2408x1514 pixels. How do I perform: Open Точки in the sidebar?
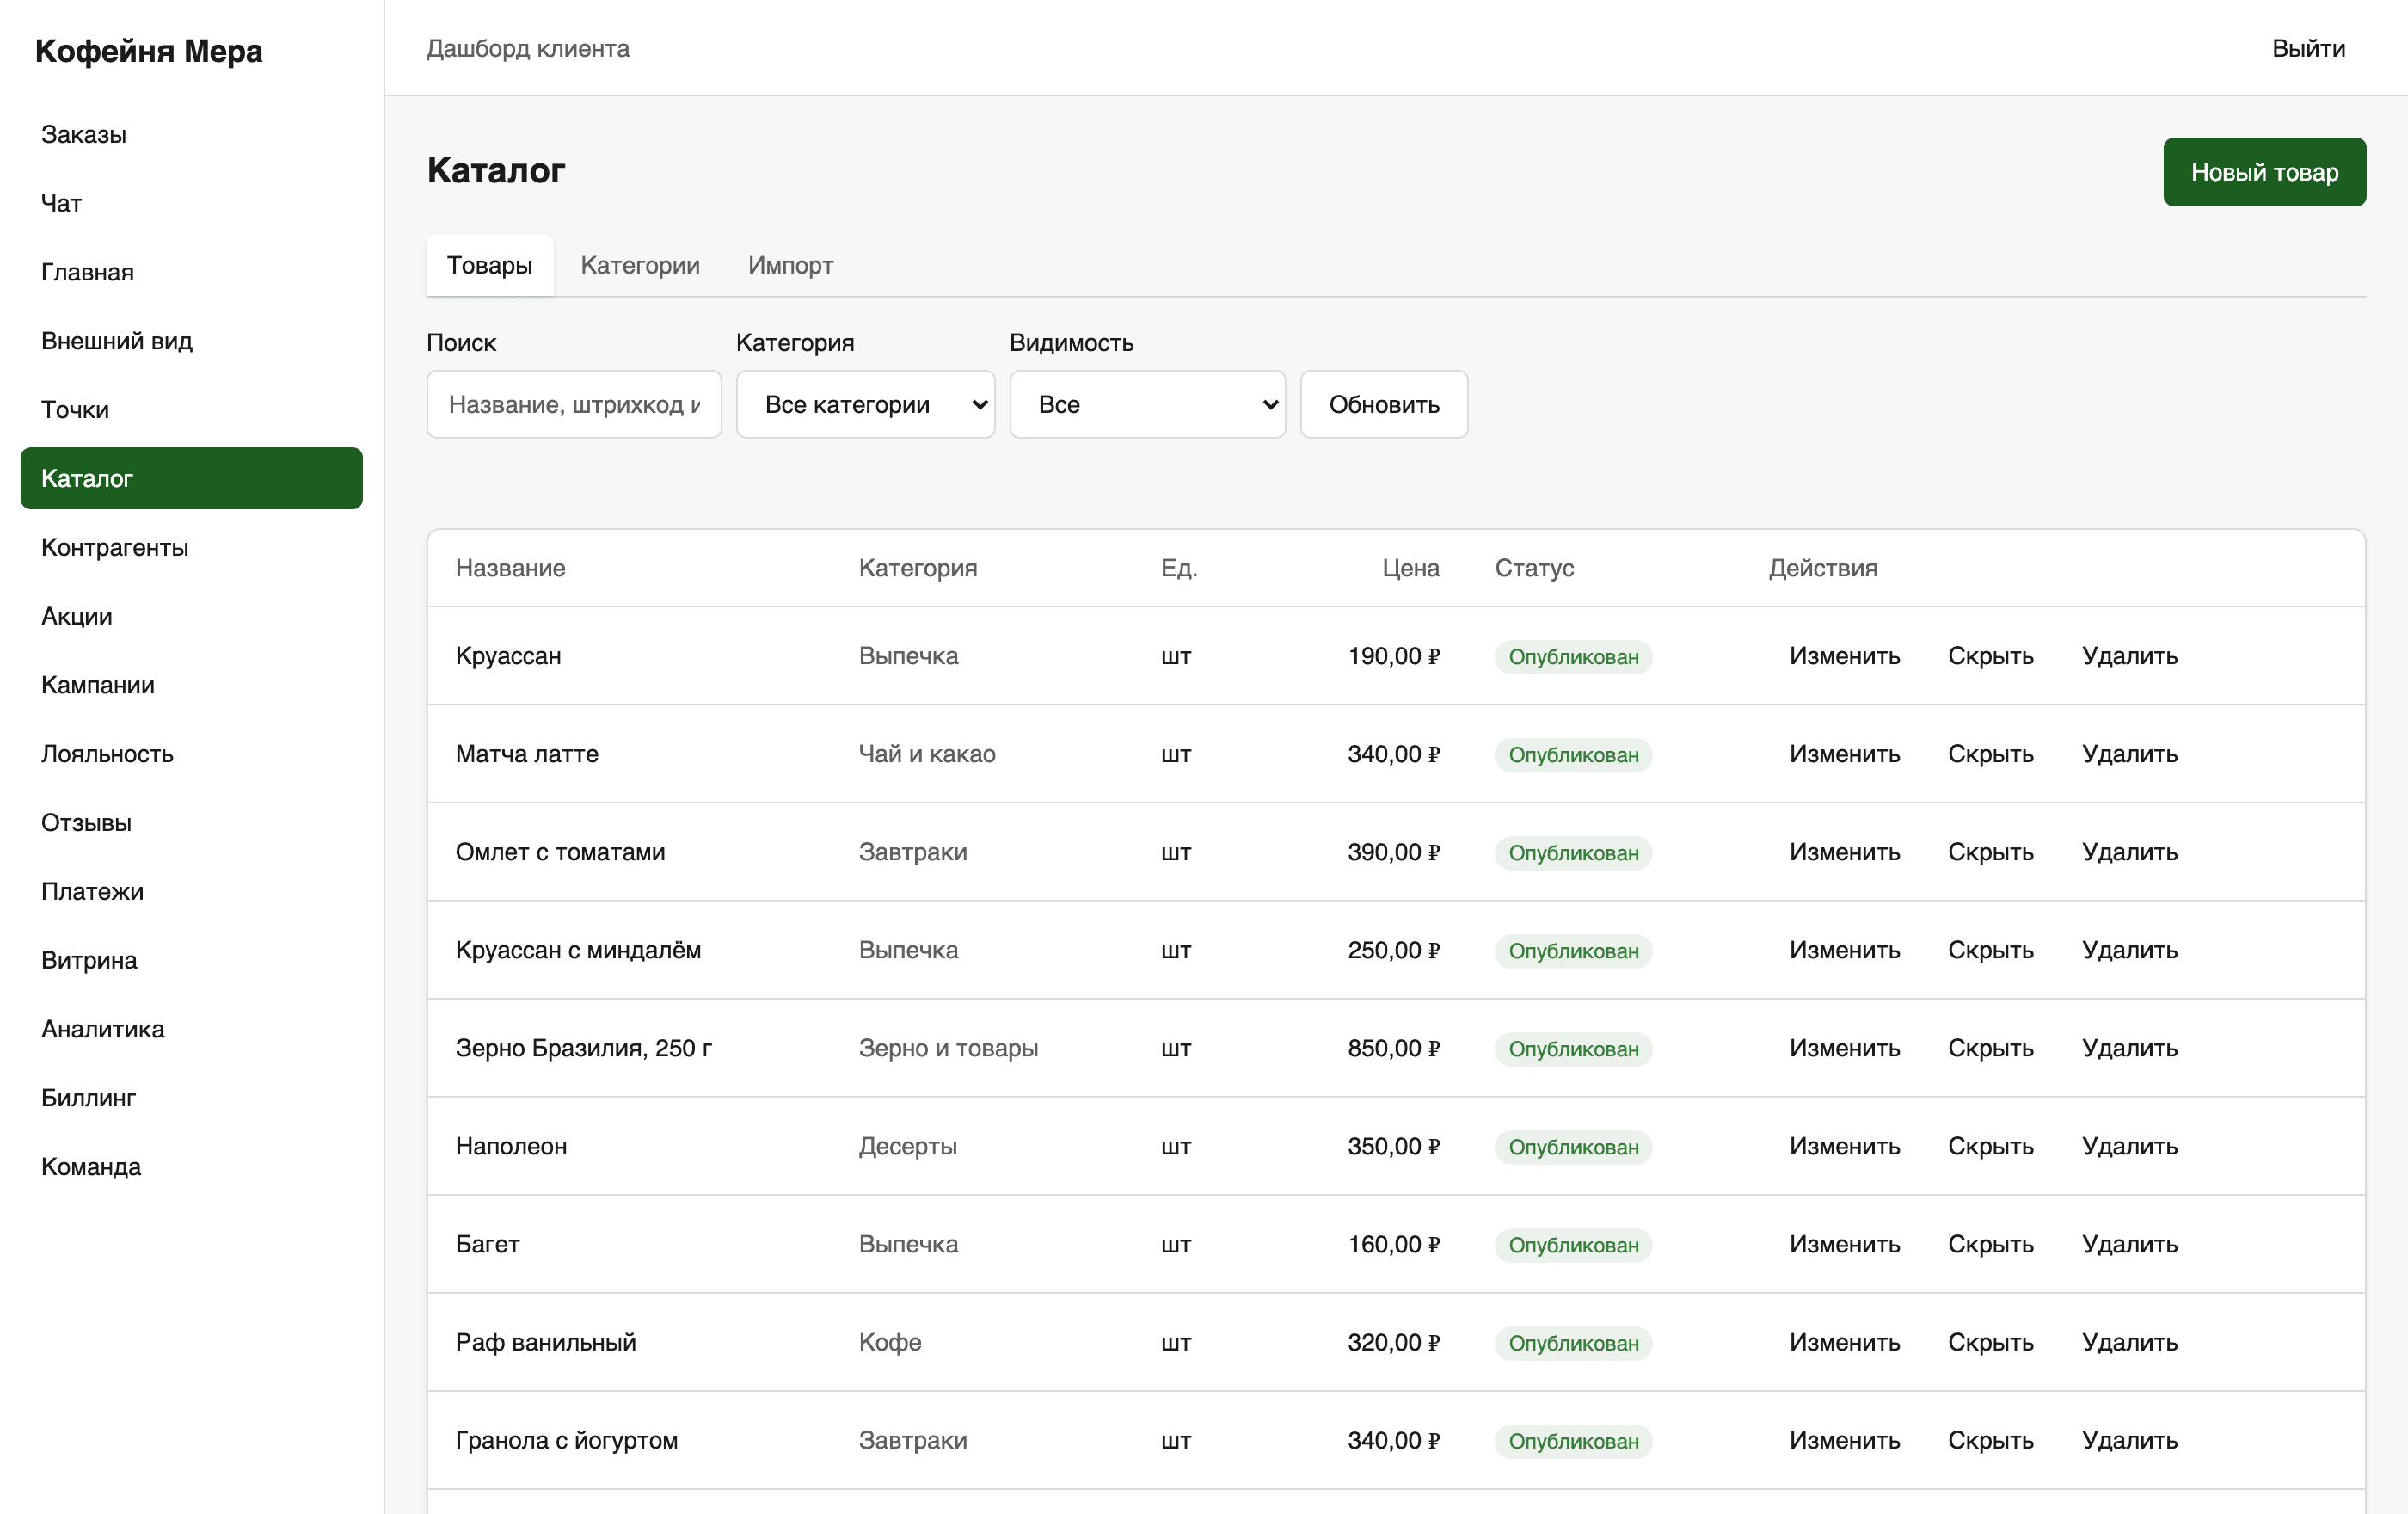coord(191,410)
